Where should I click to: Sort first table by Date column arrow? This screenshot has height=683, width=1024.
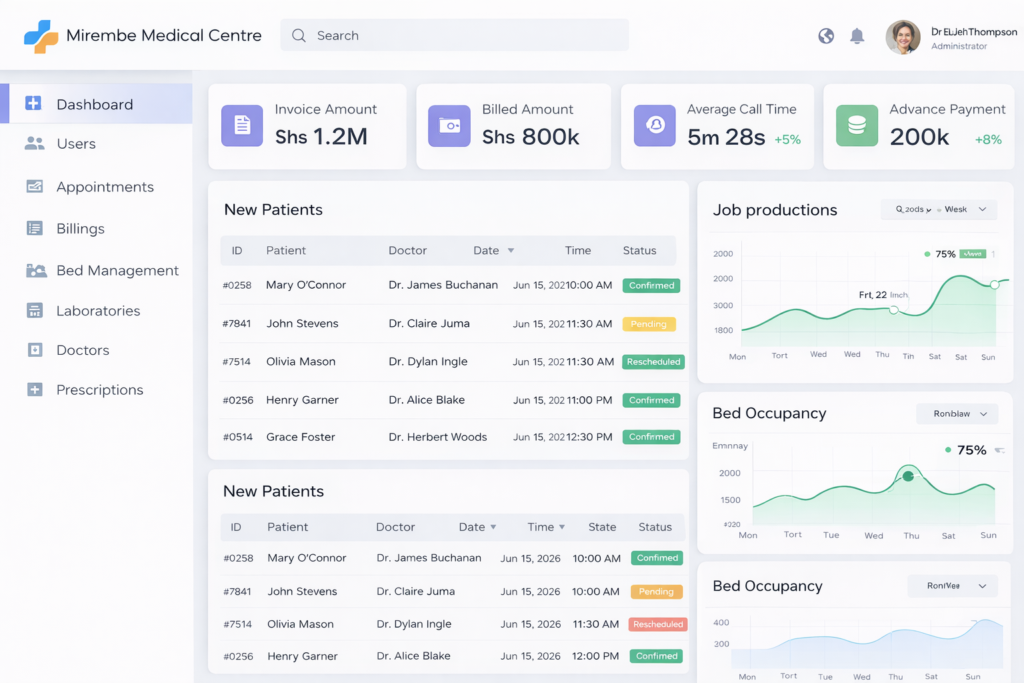pos(511,251)
